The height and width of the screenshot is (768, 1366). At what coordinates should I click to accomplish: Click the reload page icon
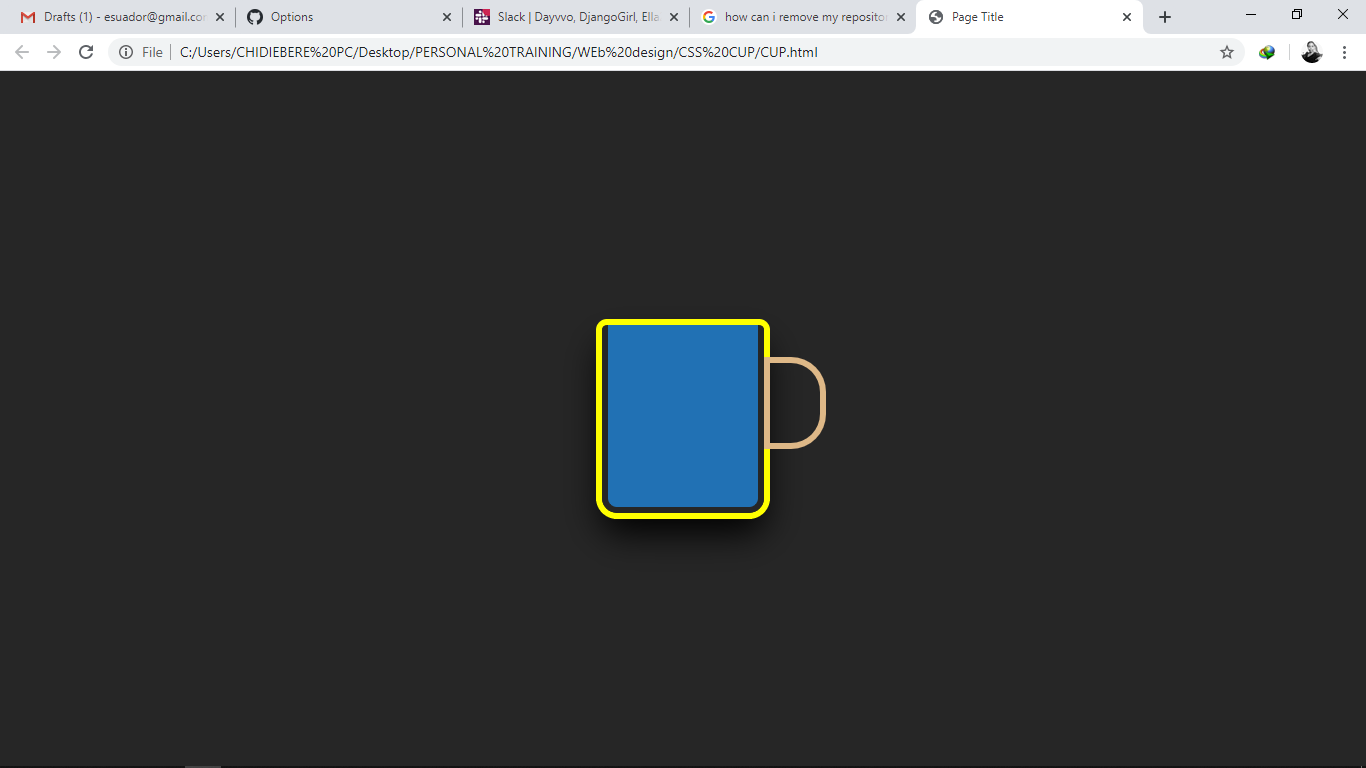point(86,51)
